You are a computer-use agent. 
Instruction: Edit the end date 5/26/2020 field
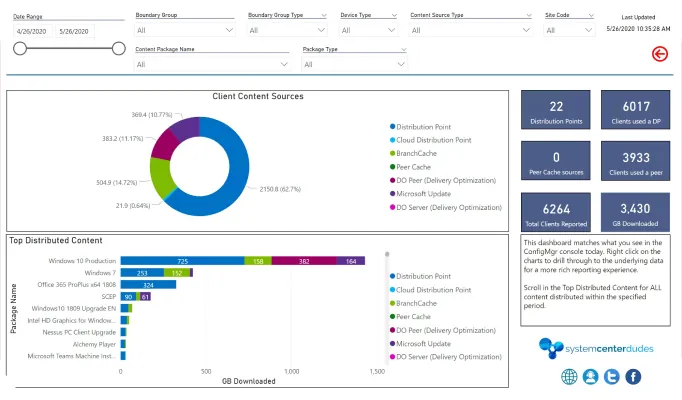coord(74,31)
